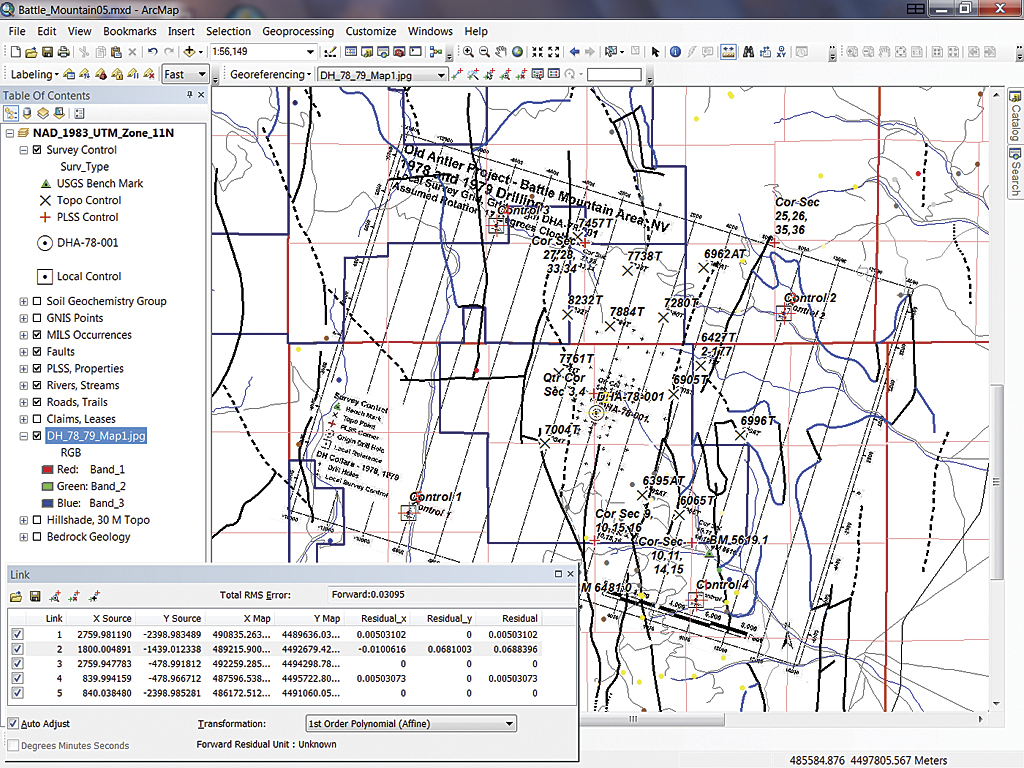Uncheck the DH_78_79_Map1.jpg layer
This screenshot has width=1024, height=768.
coord(37,436)
